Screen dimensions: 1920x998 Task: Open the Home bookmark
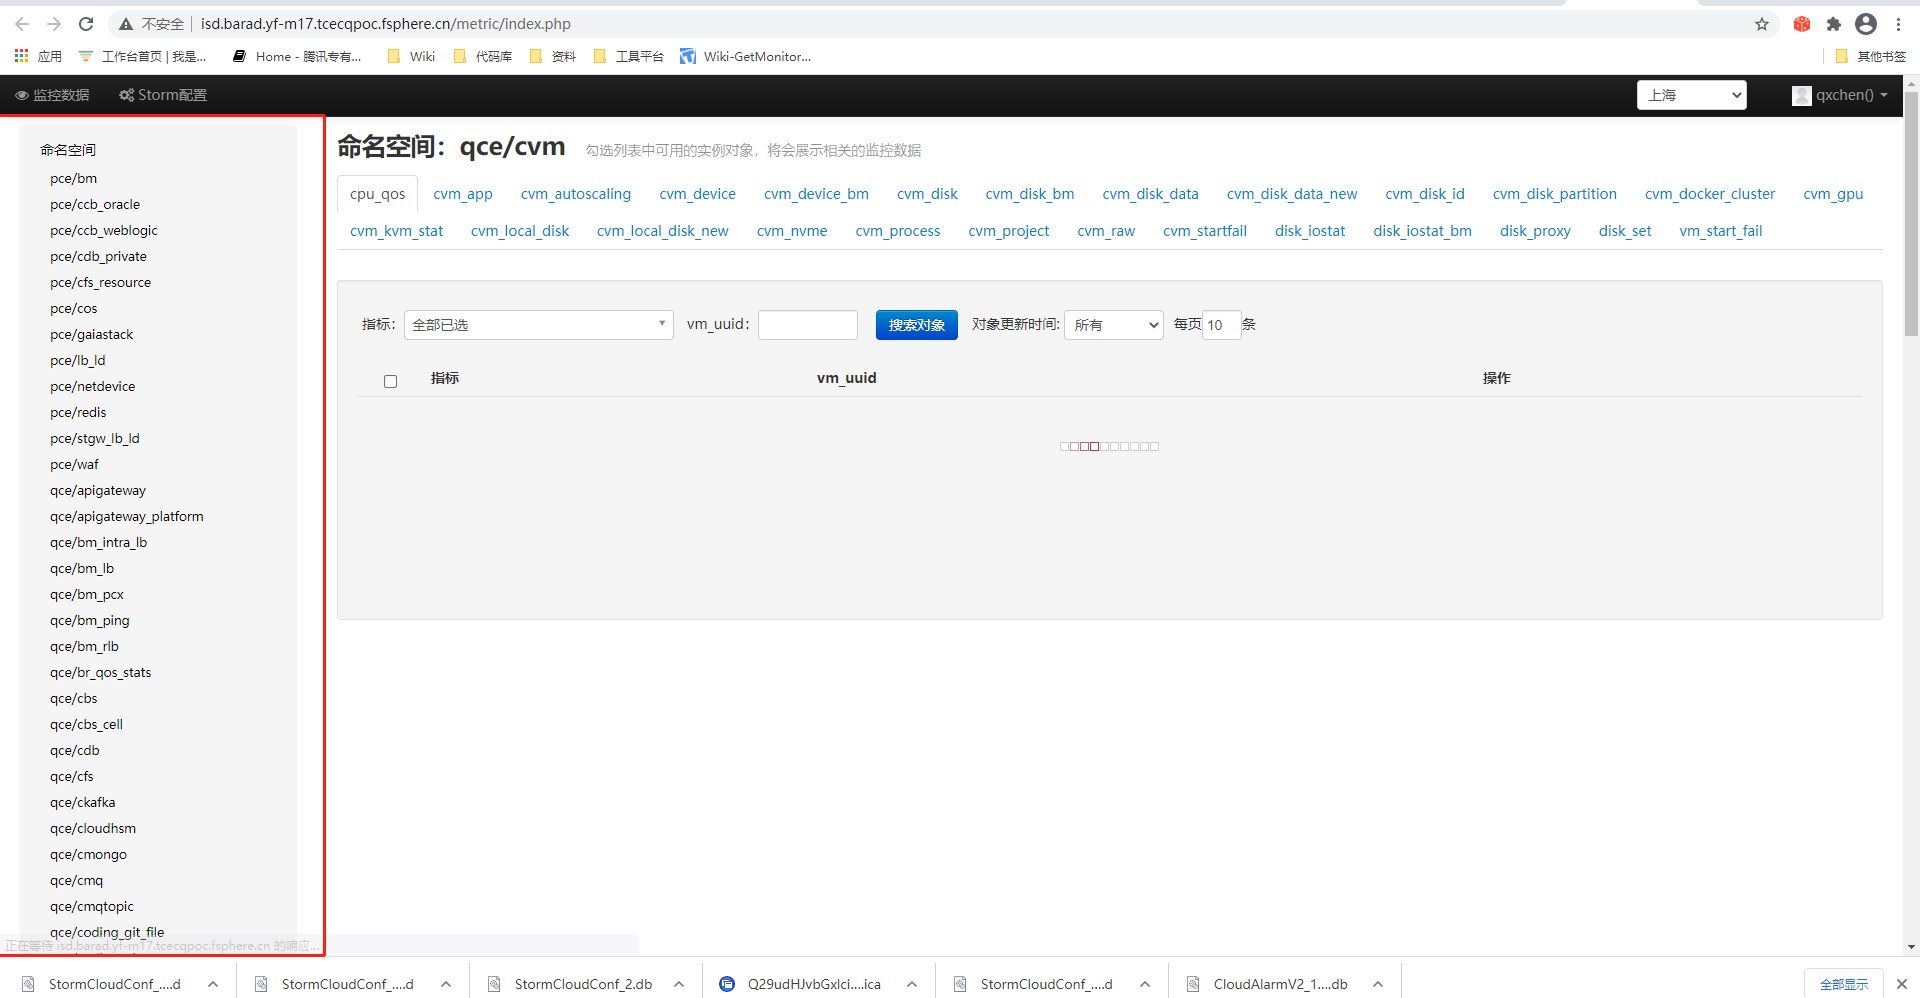(297, 56)
